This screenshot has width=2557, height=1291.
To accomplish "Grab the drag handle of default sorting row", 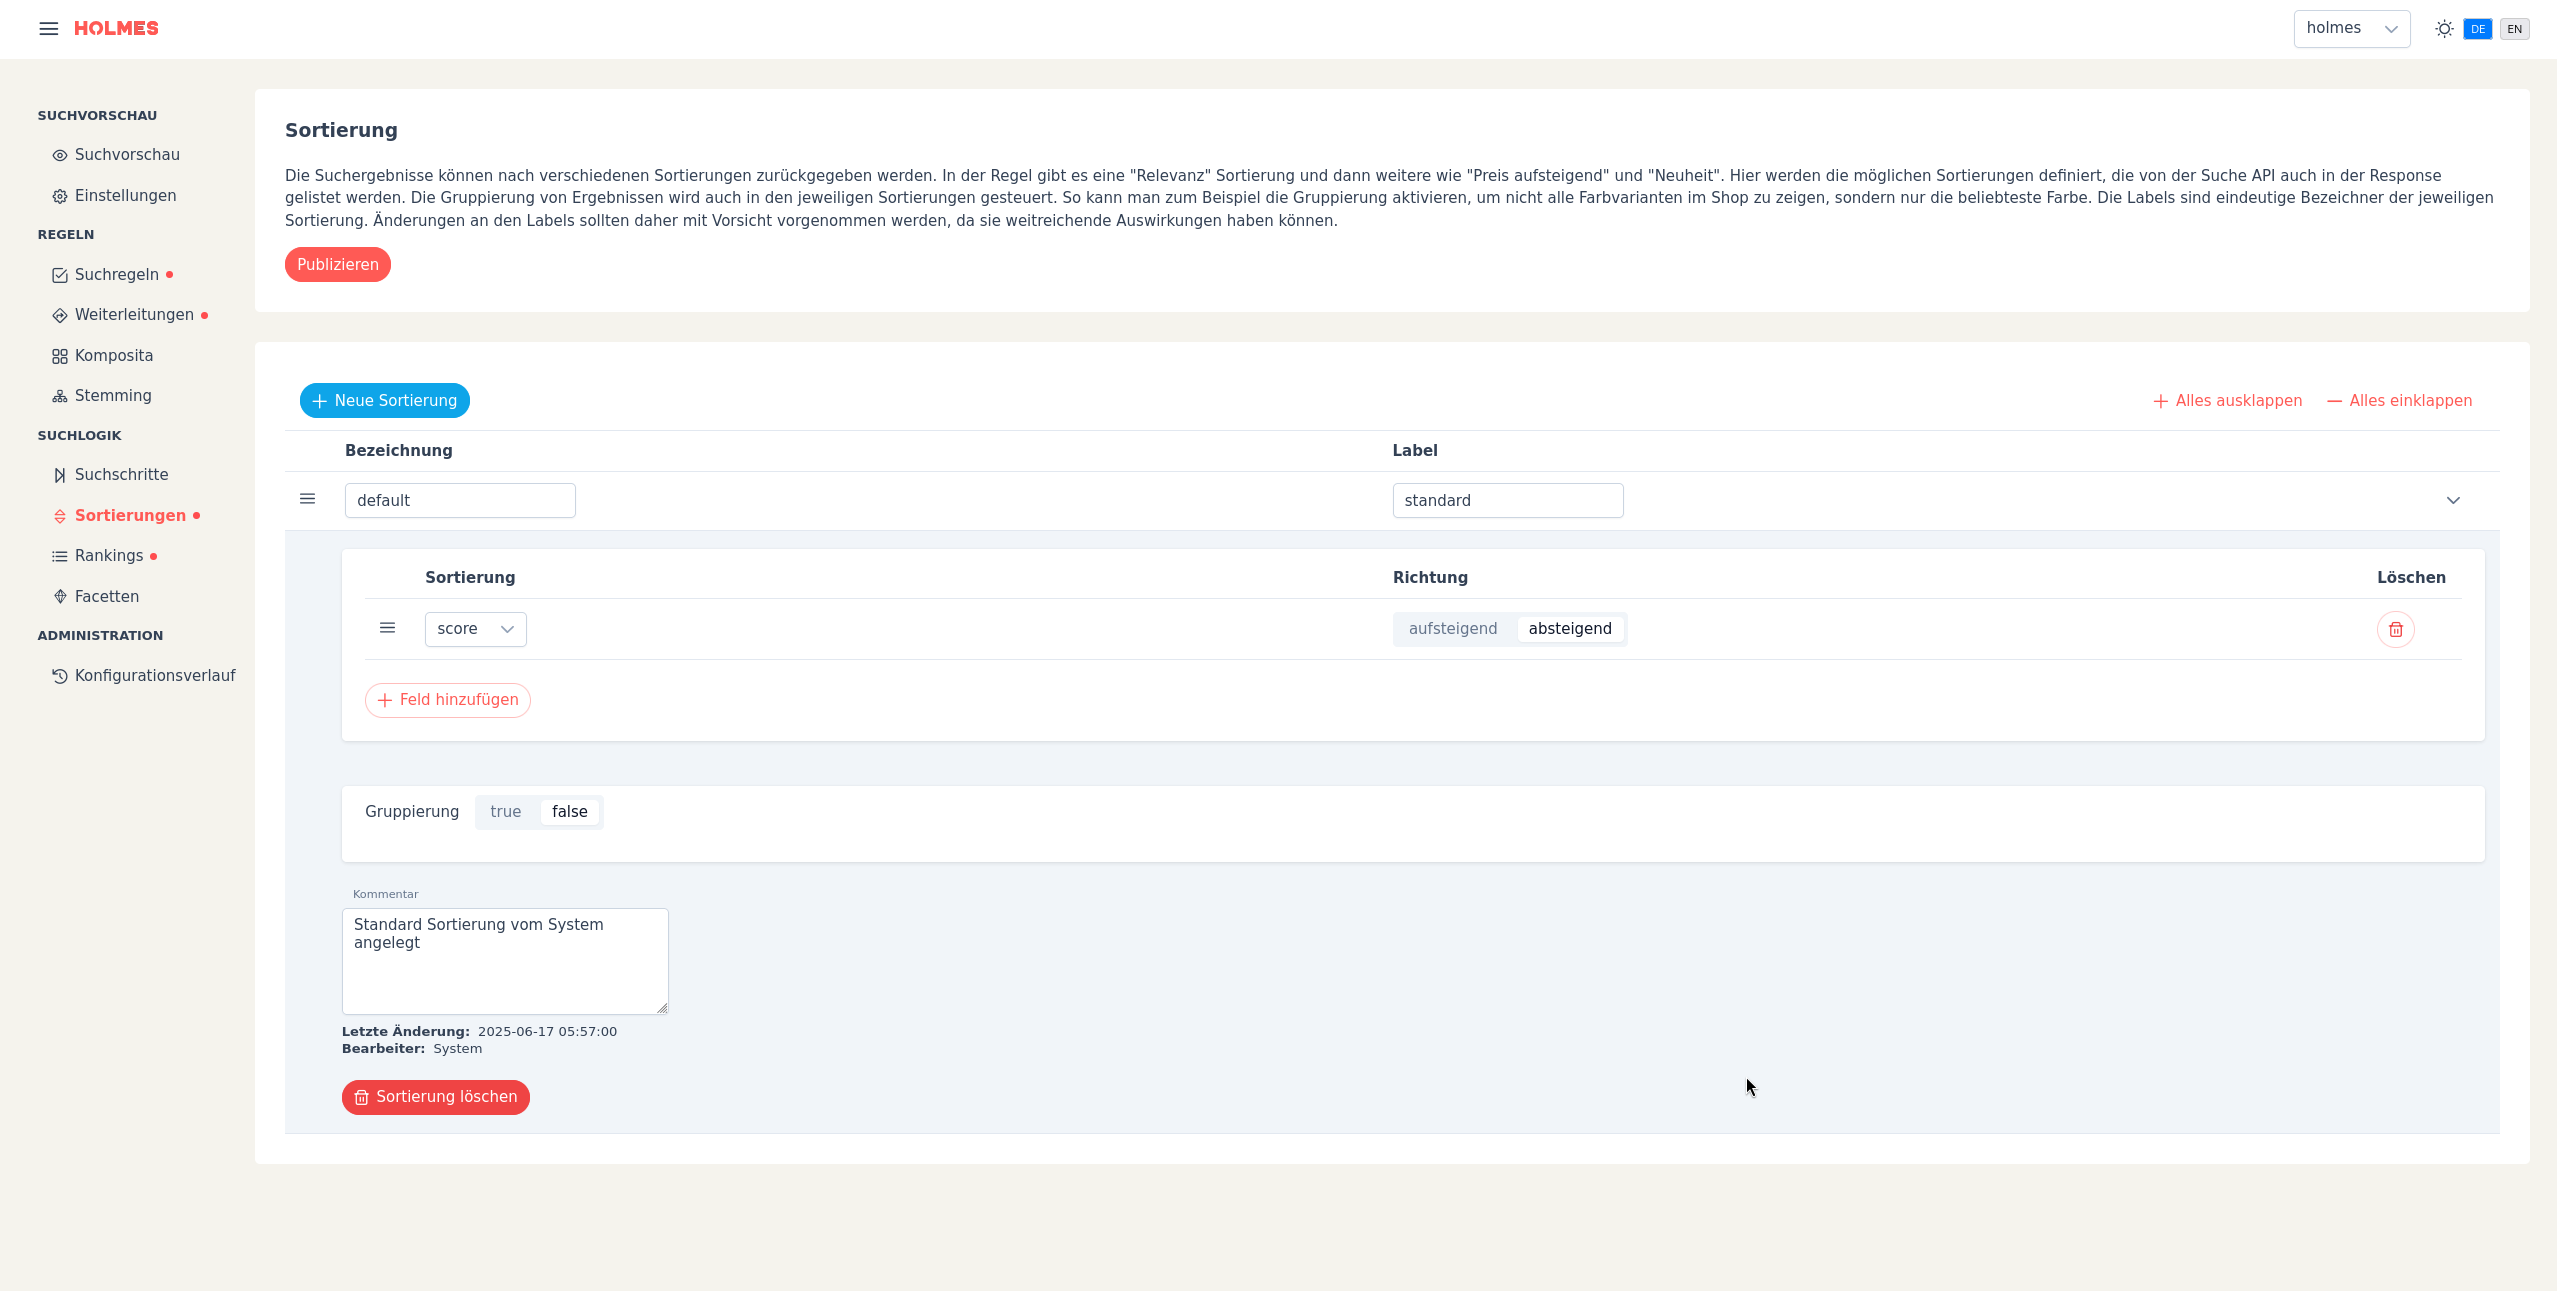I will pos(308,499).
